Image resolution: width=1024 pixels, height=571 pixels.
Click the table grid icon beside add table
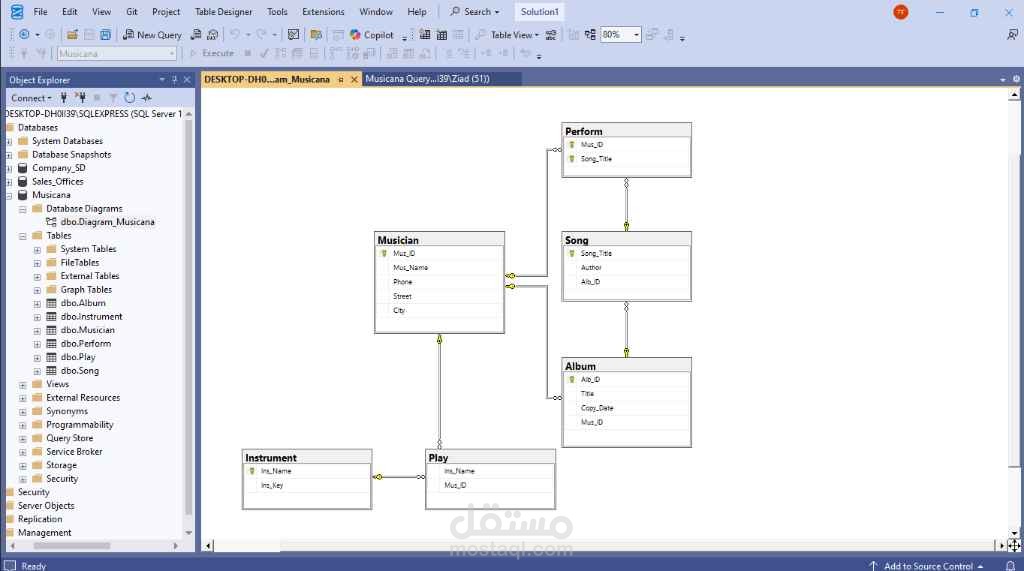coord(442,35)
